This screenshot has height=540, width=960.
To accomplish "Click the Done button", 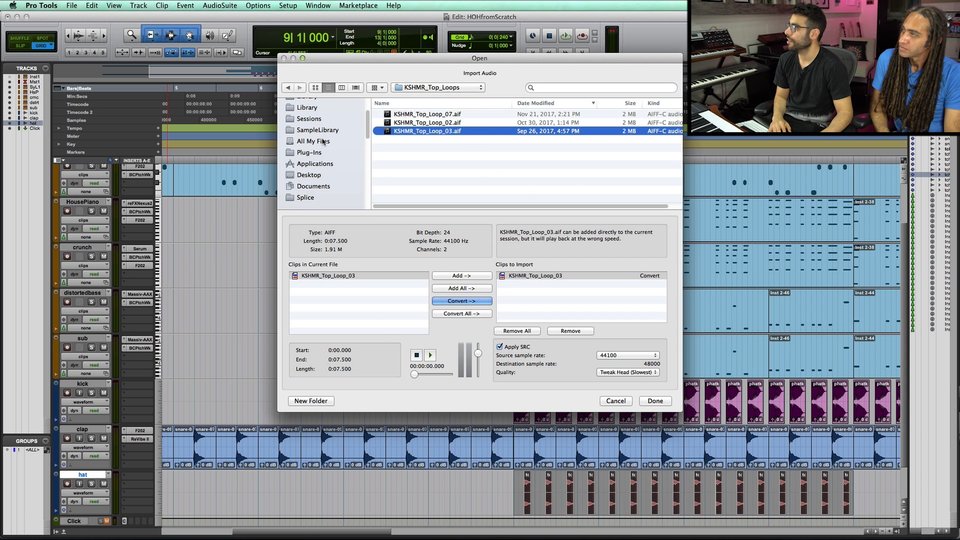I will (655, 401).
